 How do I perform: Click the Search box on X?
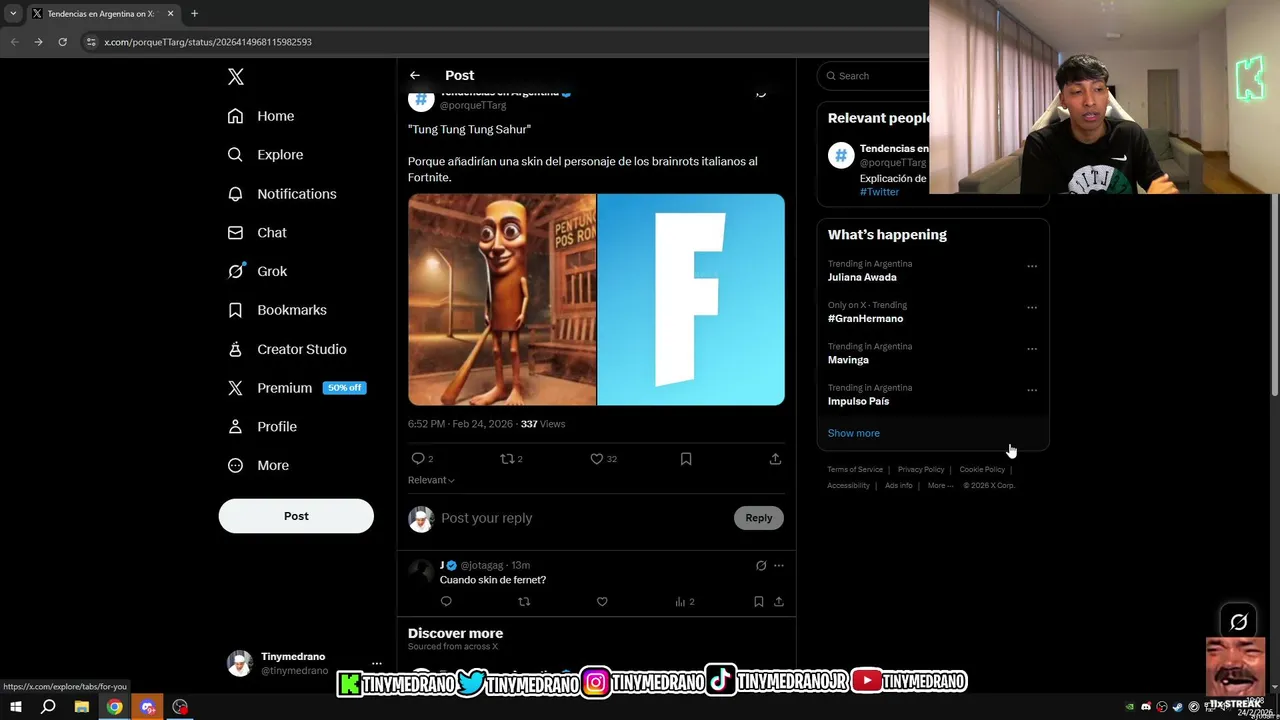[878, 76]
